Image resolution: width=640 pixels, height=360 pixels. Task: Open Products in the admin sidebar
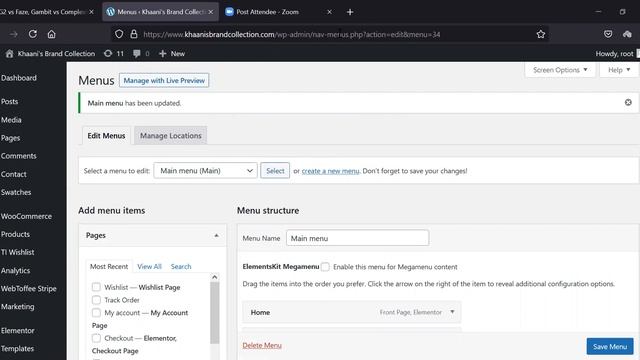point(15,234)
